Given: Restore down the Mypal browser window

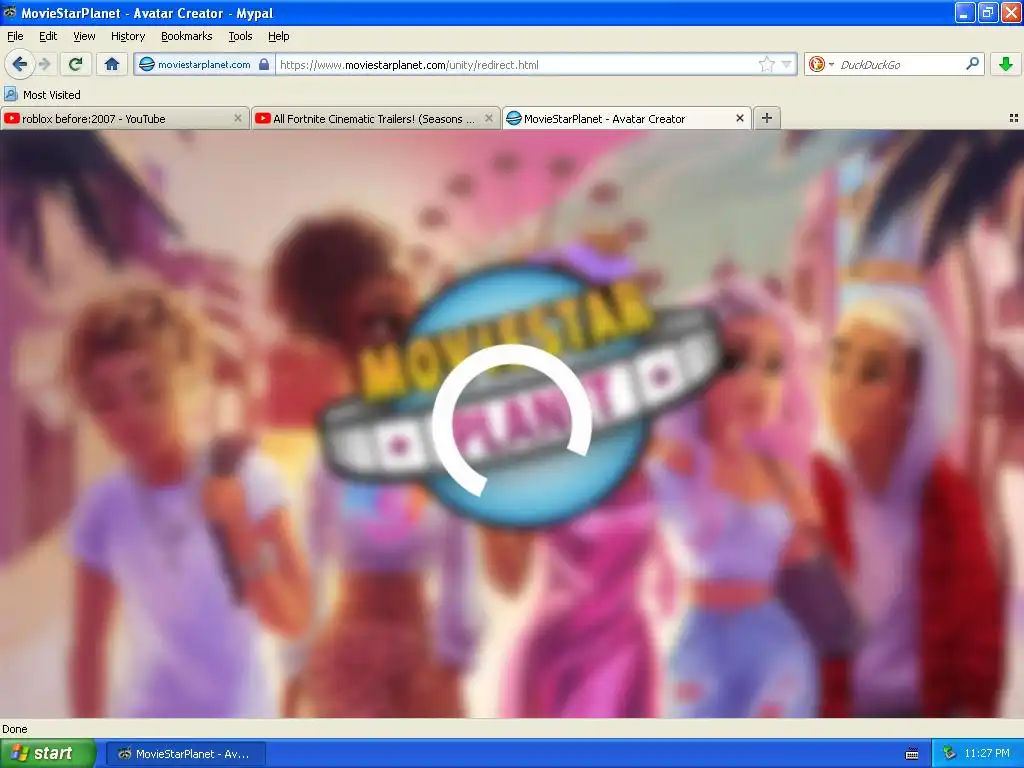Looking at the screenshot, I should 987,12.
